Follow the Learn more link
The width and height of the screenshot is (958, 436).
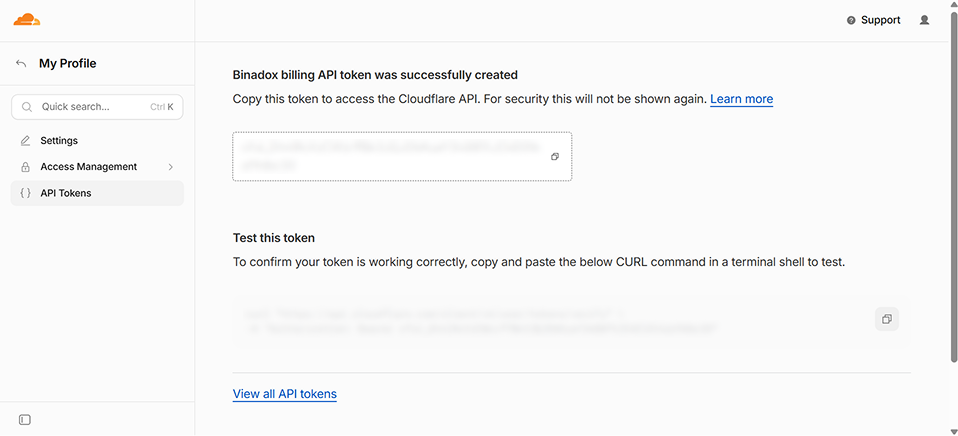(x=741, y=99)
